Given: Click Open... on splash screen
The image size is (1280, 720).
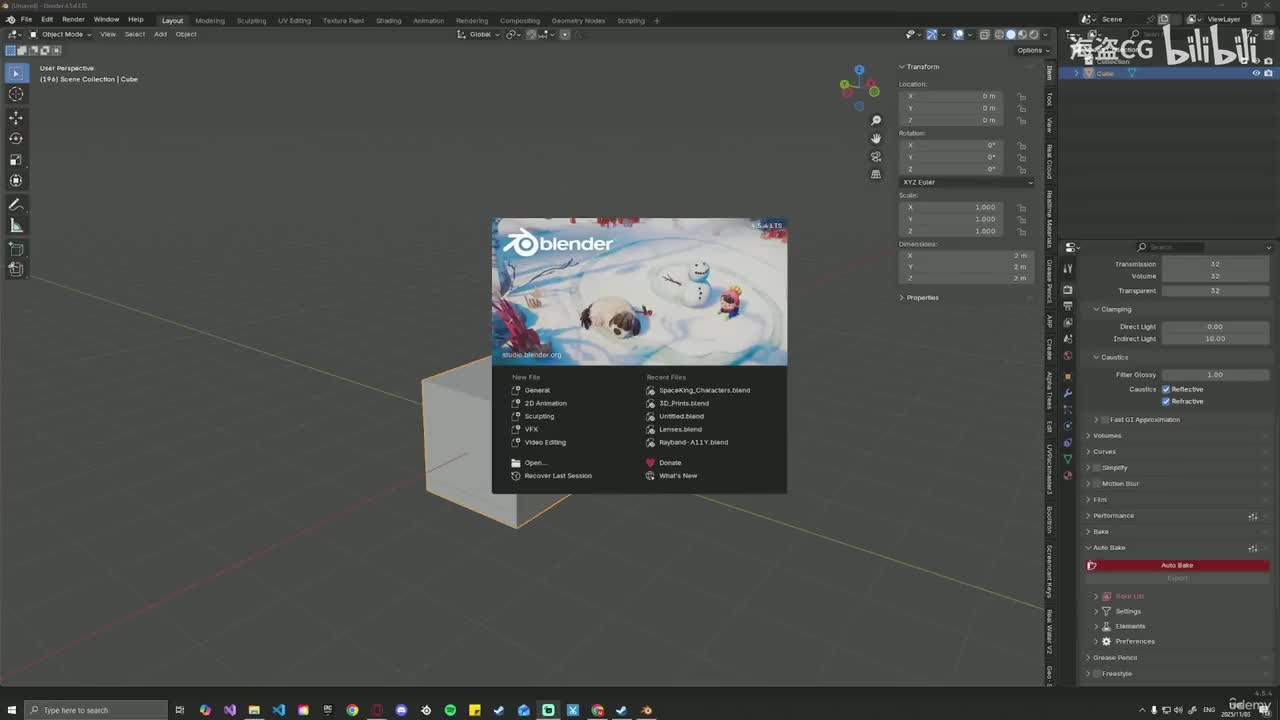Looking at the screenshot, I should 535,463.
